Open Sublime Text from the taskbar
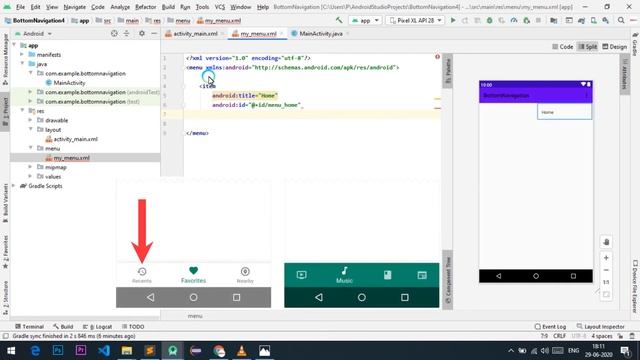The image size is (640, 360). coord(150,351)
